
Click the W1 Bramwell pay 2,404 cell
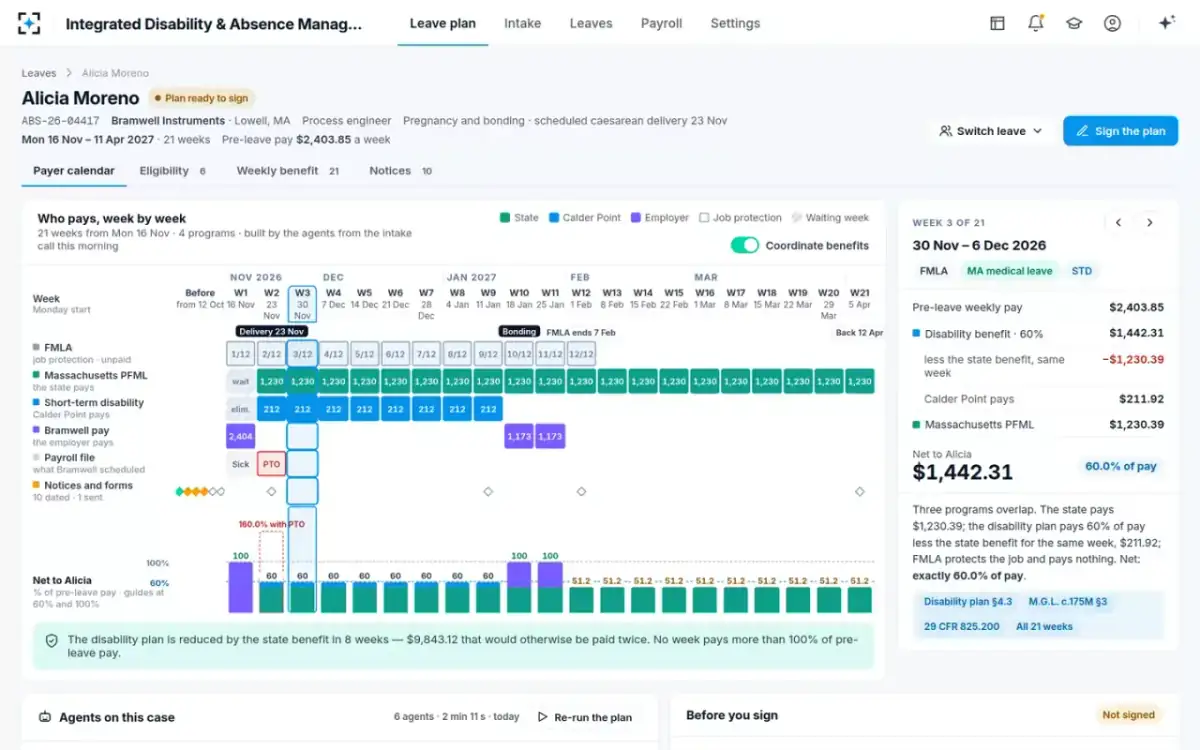240,437
